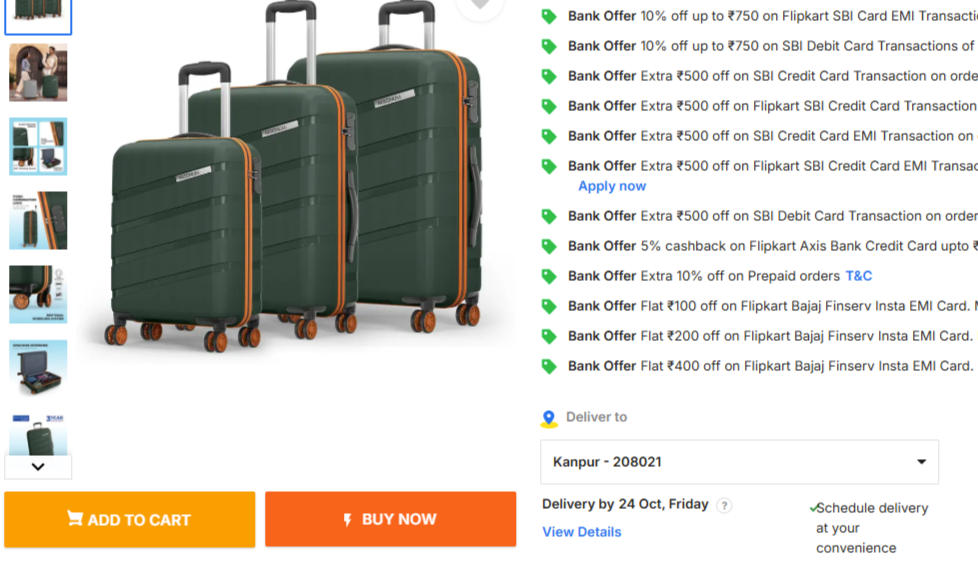
Task: Click the wishlist heart icon on product image
Action: 480,5
